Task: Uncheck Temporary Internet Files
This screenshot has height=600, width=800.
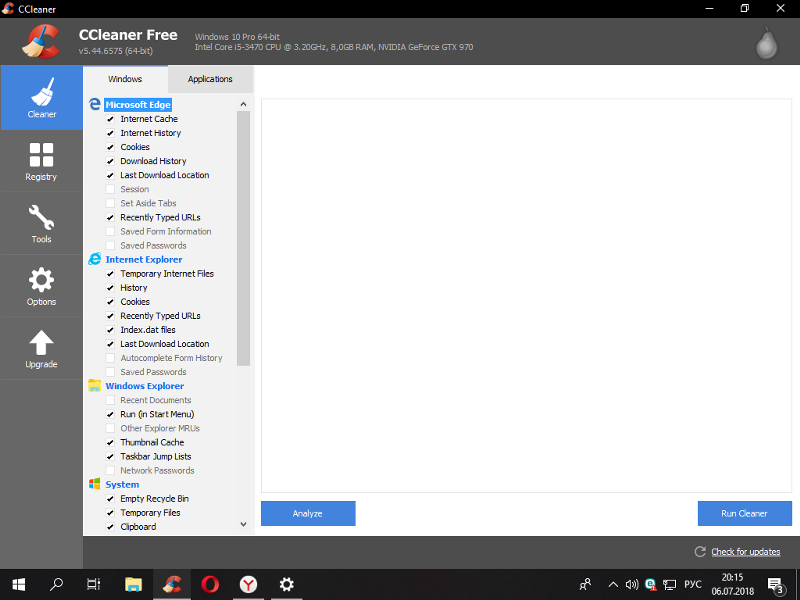Action: pyautogui.click(x=110, y=273)
